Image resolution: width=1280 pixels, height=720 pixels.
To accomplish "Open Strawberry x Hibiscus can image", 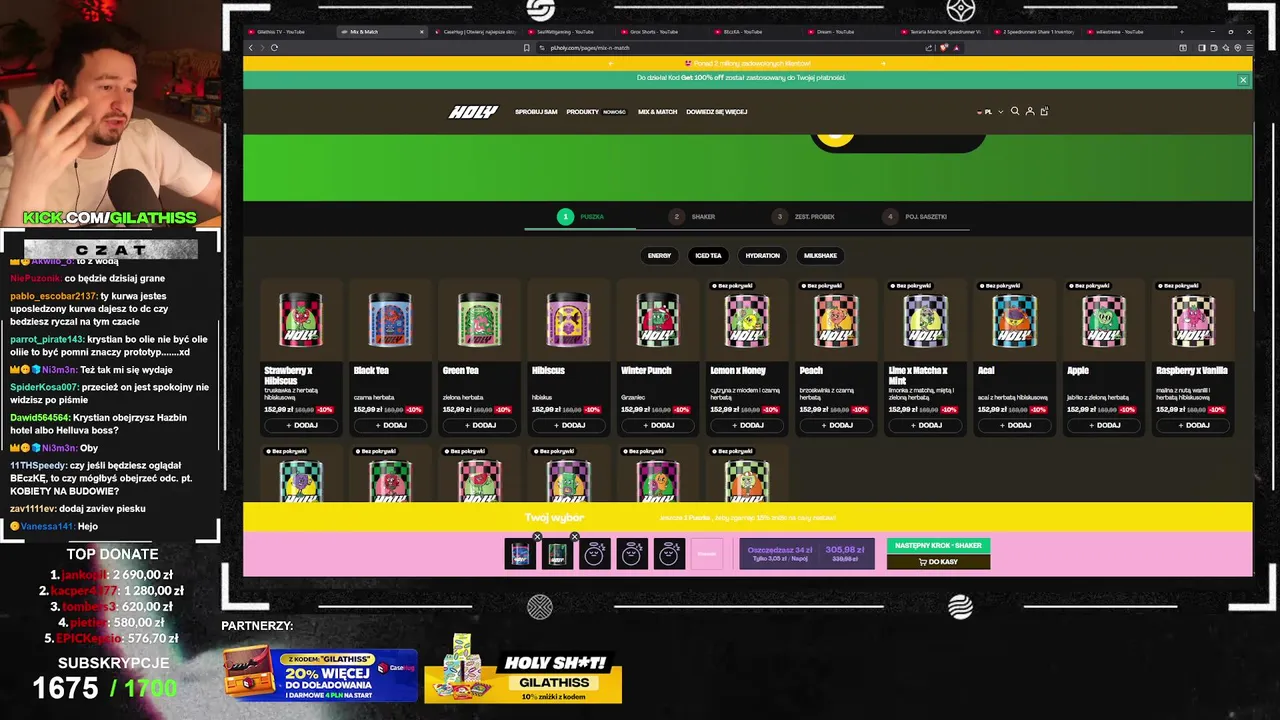I will point(301,320).
